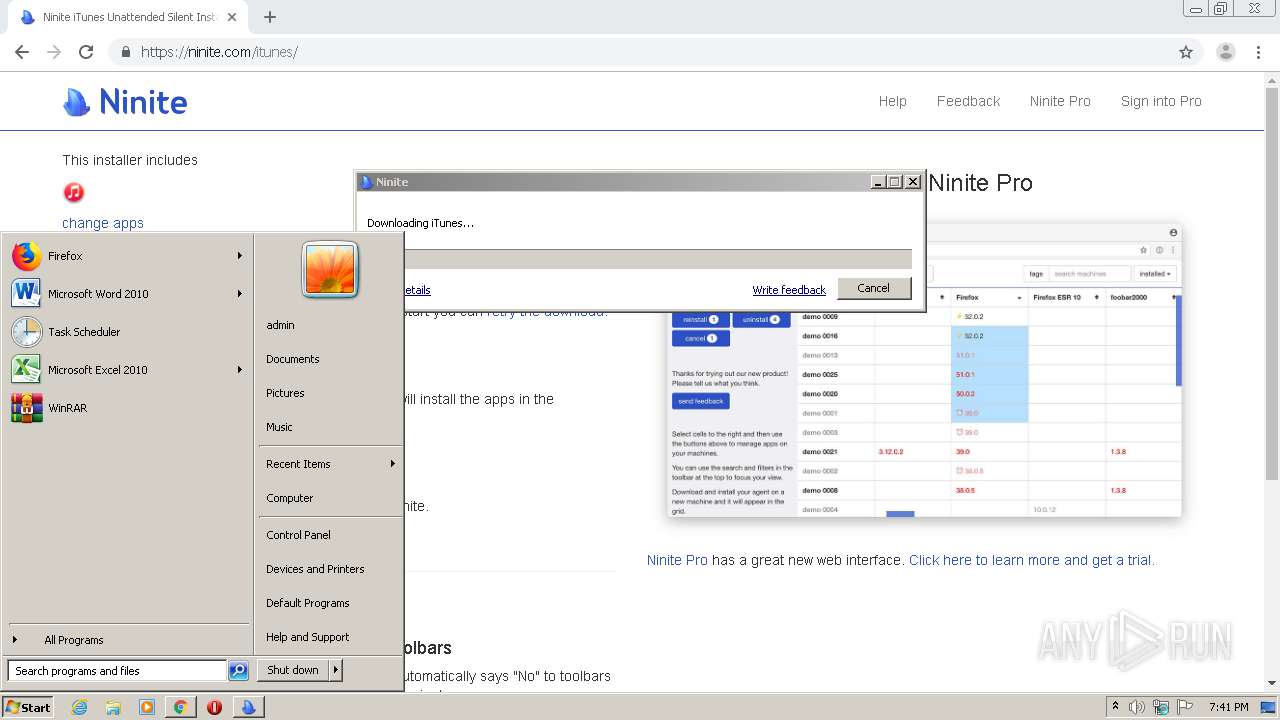
Task: Cancel the Ninite iTunes download
Action: [873, 288]
